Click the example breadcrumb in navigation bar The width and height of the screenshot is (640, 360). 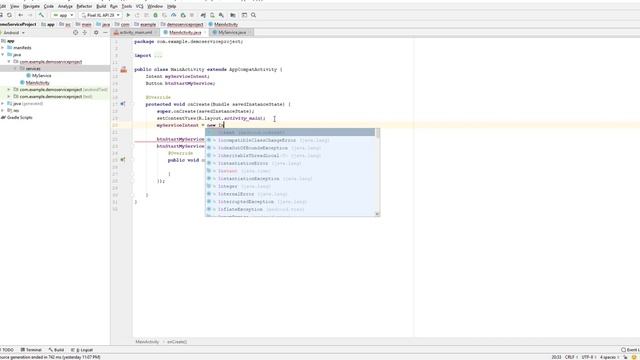145,24
